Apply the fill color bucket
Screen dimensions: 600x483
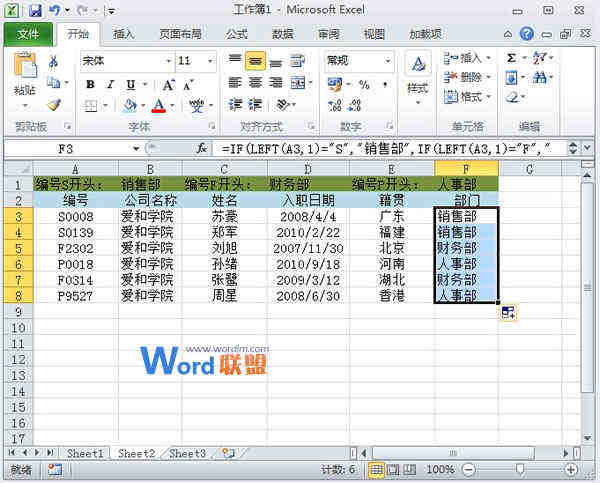click(130, 105)
